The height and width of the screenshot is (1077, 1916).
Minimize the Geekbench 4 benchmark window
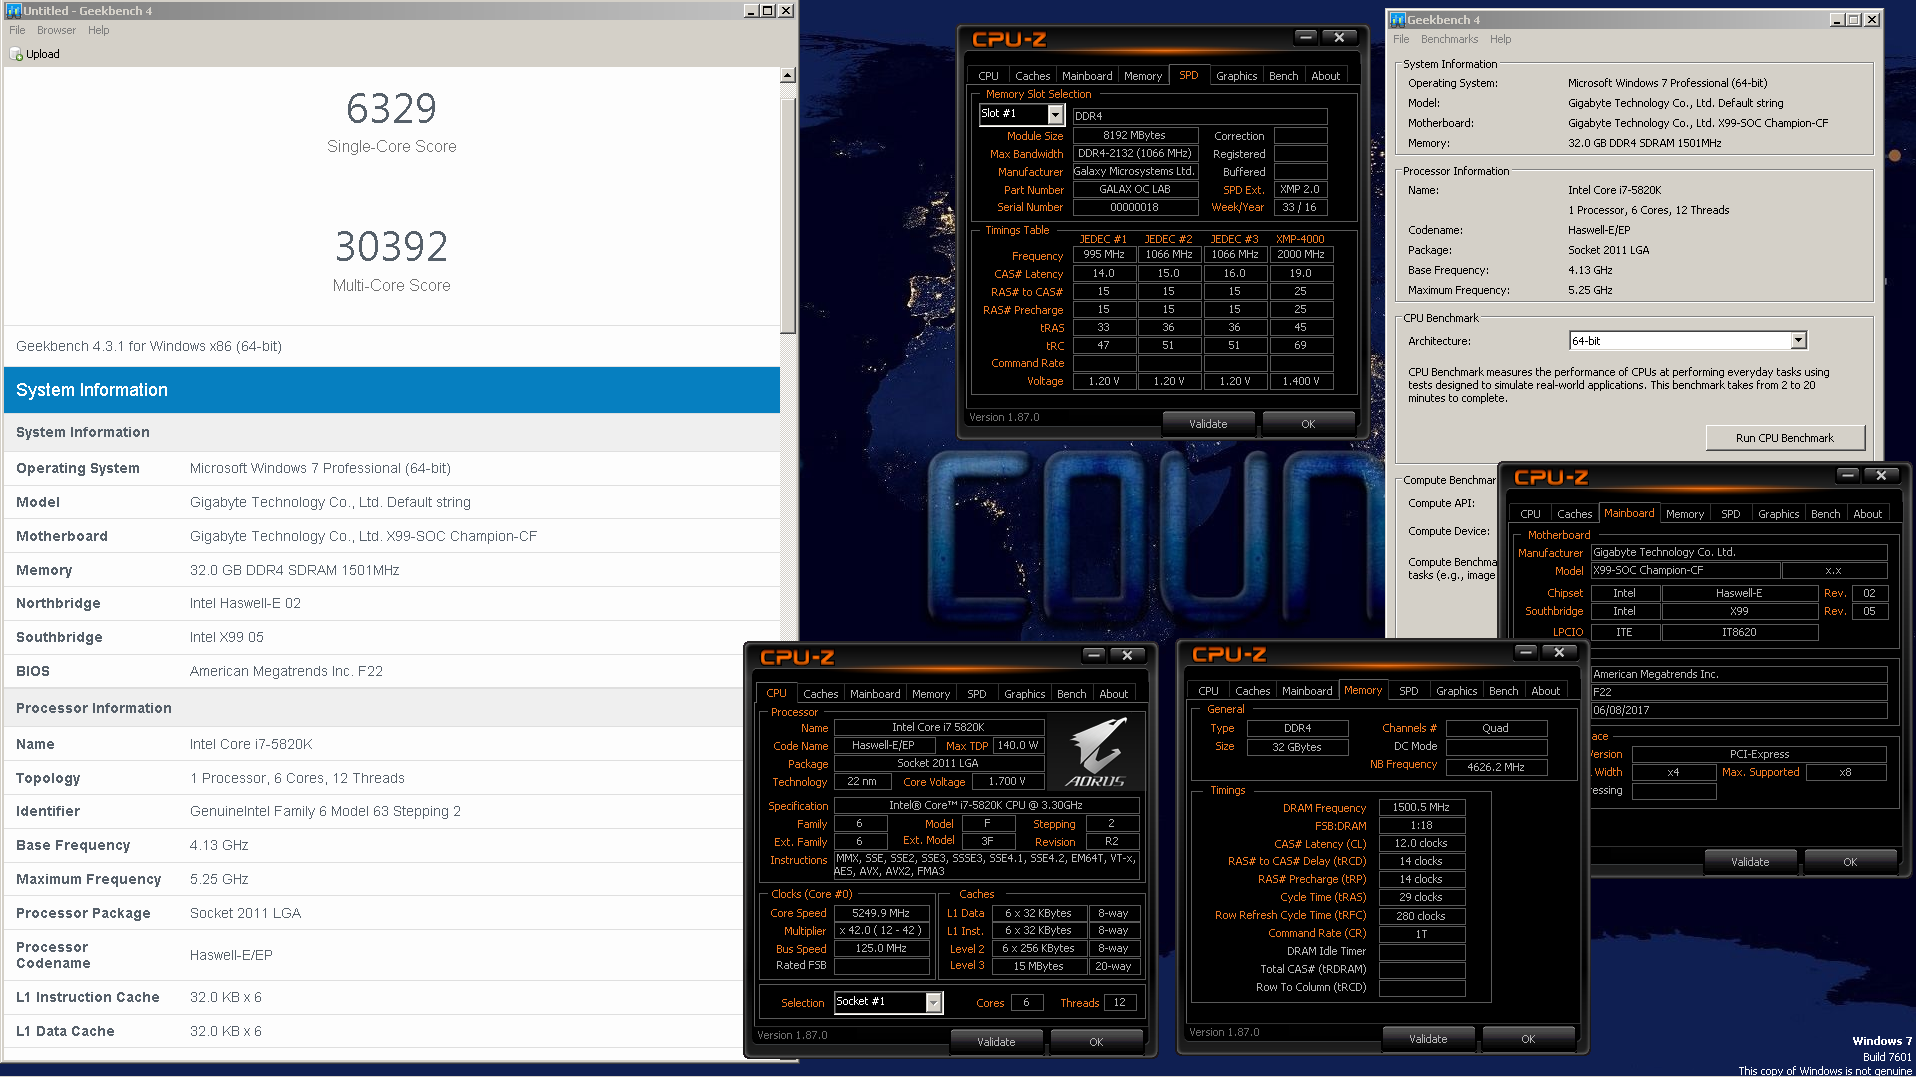[1837, 20]
